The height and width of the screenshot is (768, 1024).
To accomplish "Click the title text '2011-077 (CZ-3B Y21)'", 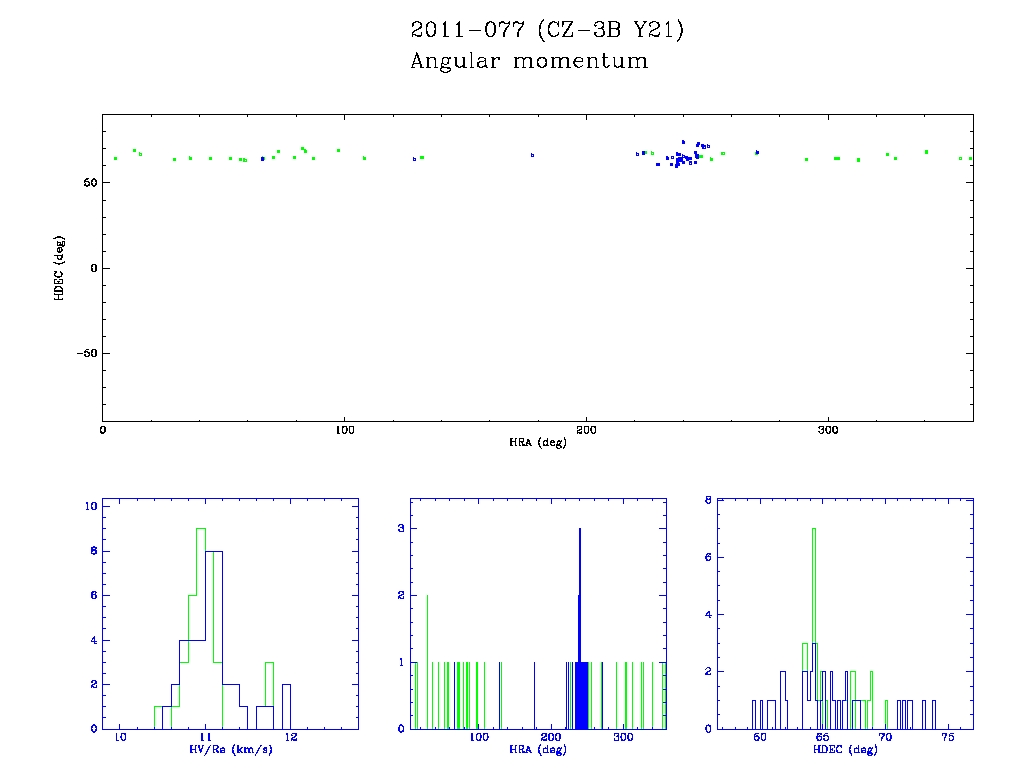I will coord(547,29).
